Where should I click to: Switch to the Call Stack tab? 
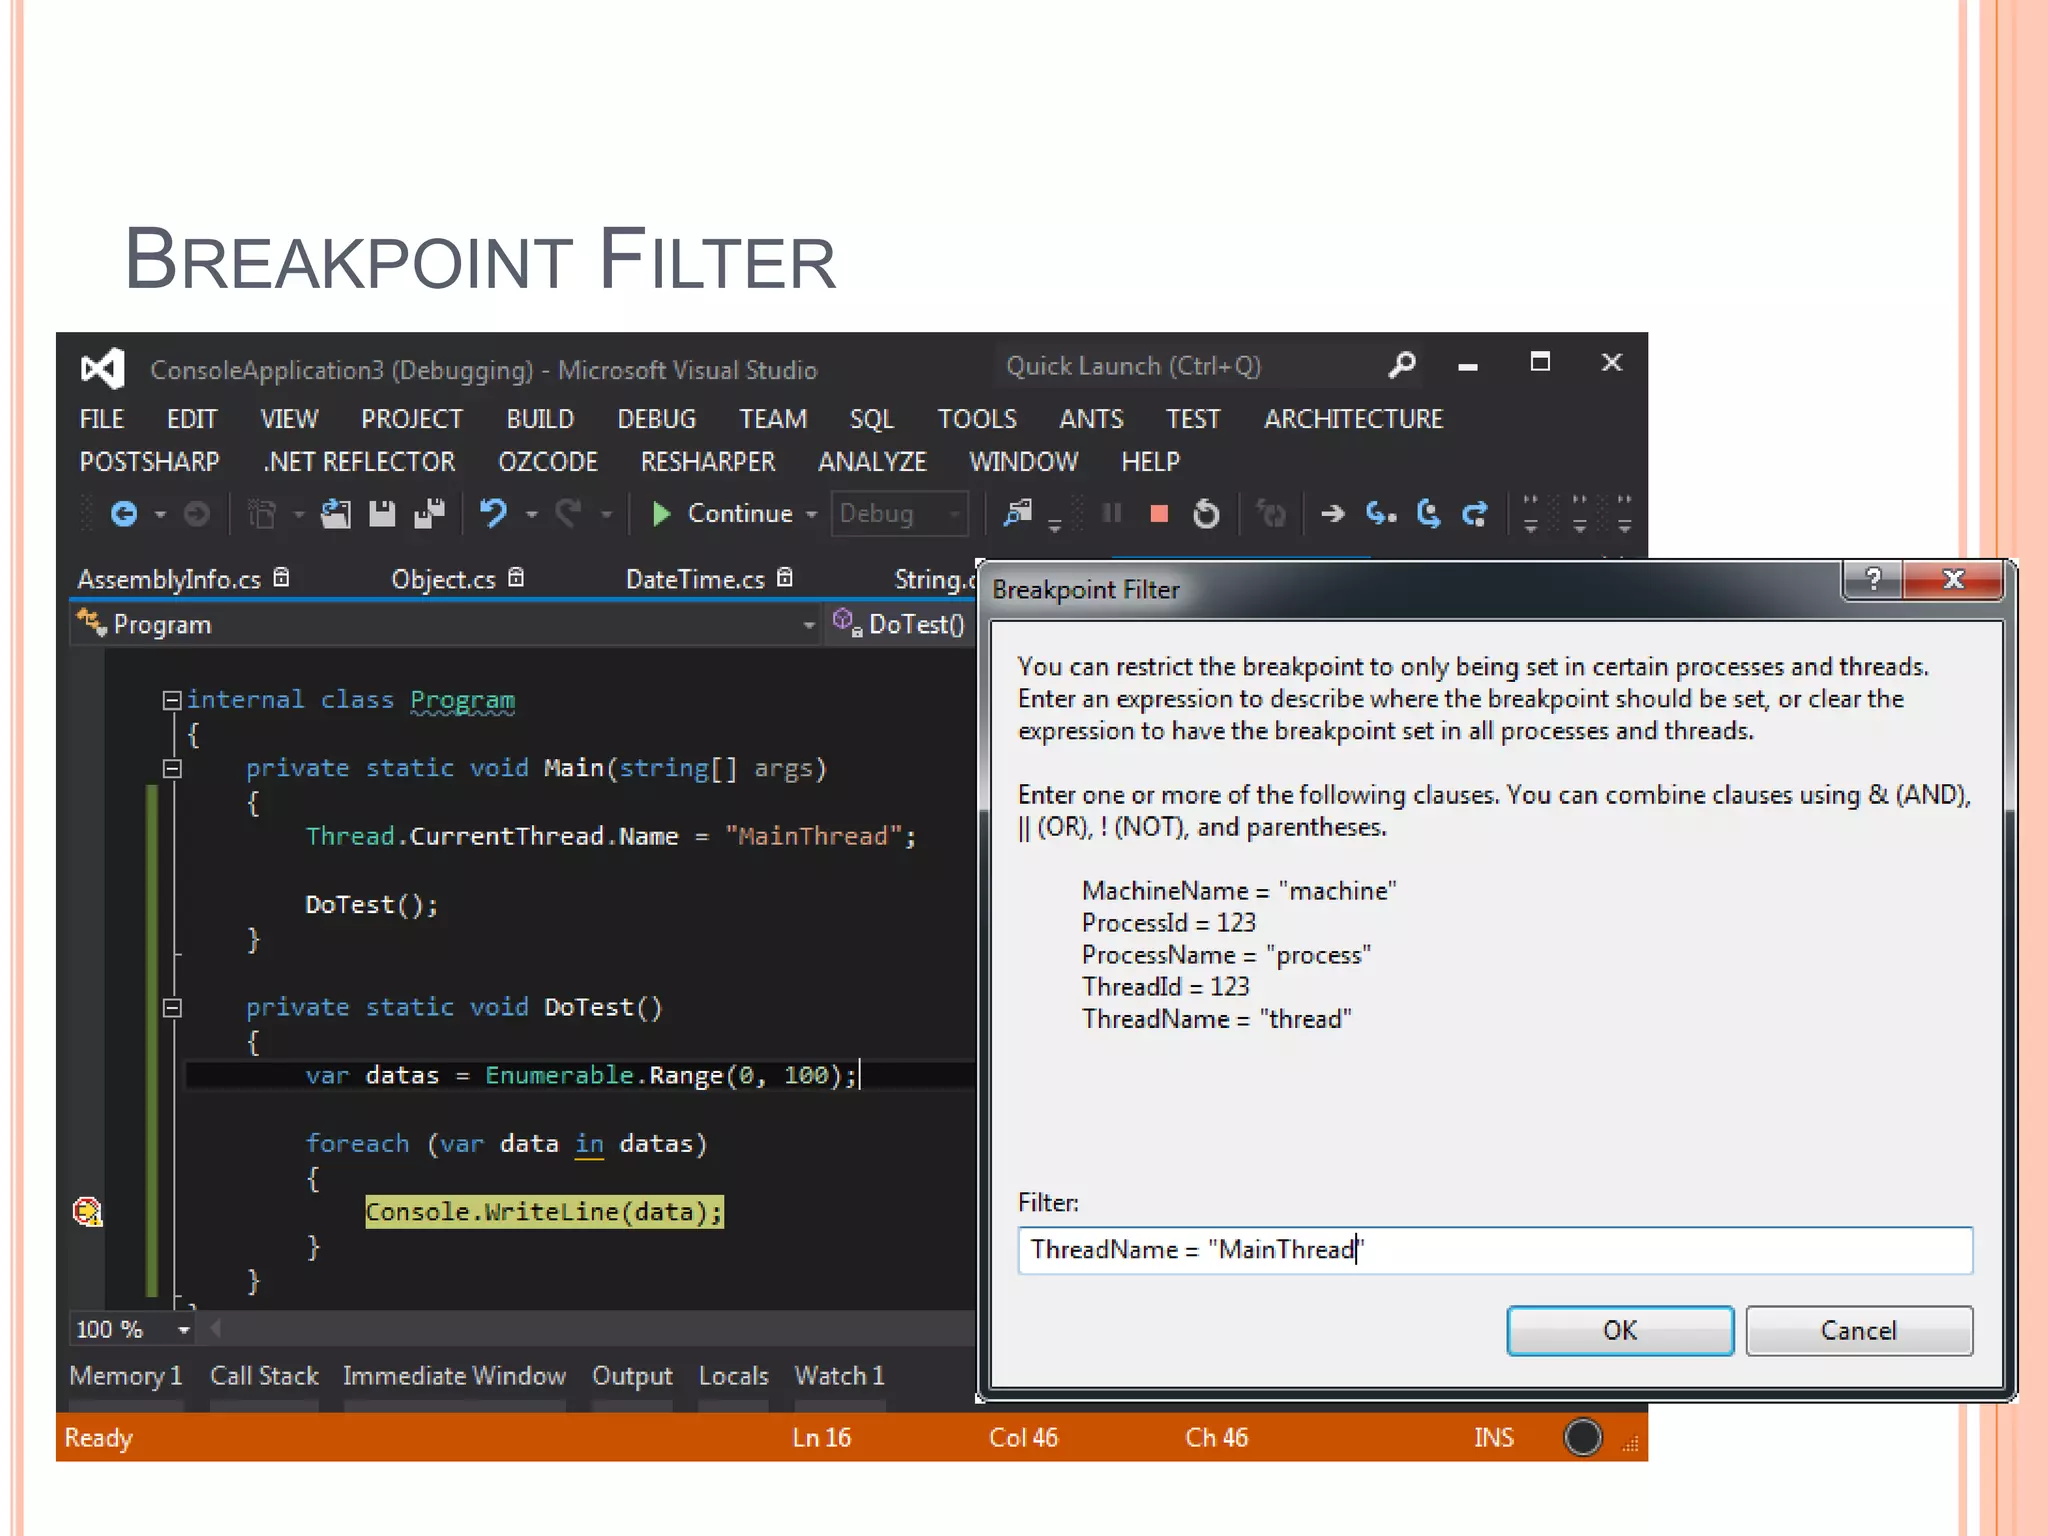tap(264, 1376)
